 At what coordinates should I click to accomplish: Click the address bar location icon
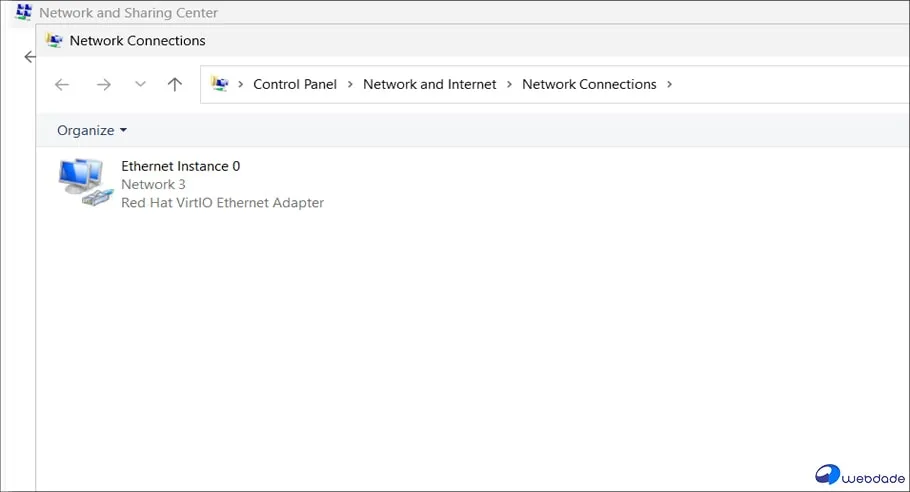tap(220, 85)
